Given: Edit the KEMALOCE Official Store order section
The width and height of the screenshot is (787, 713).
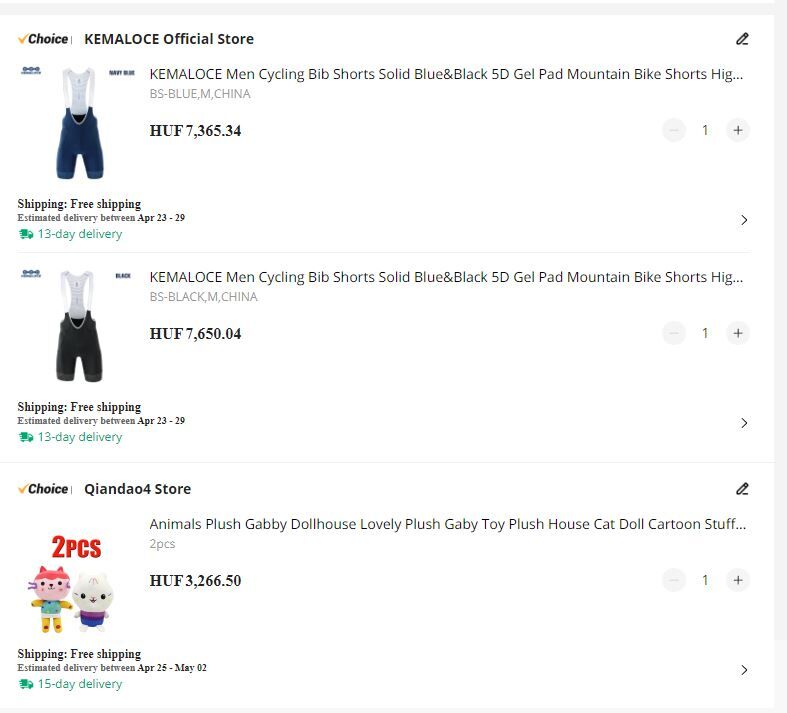Looking at the screenshot, I should point(742,39).
